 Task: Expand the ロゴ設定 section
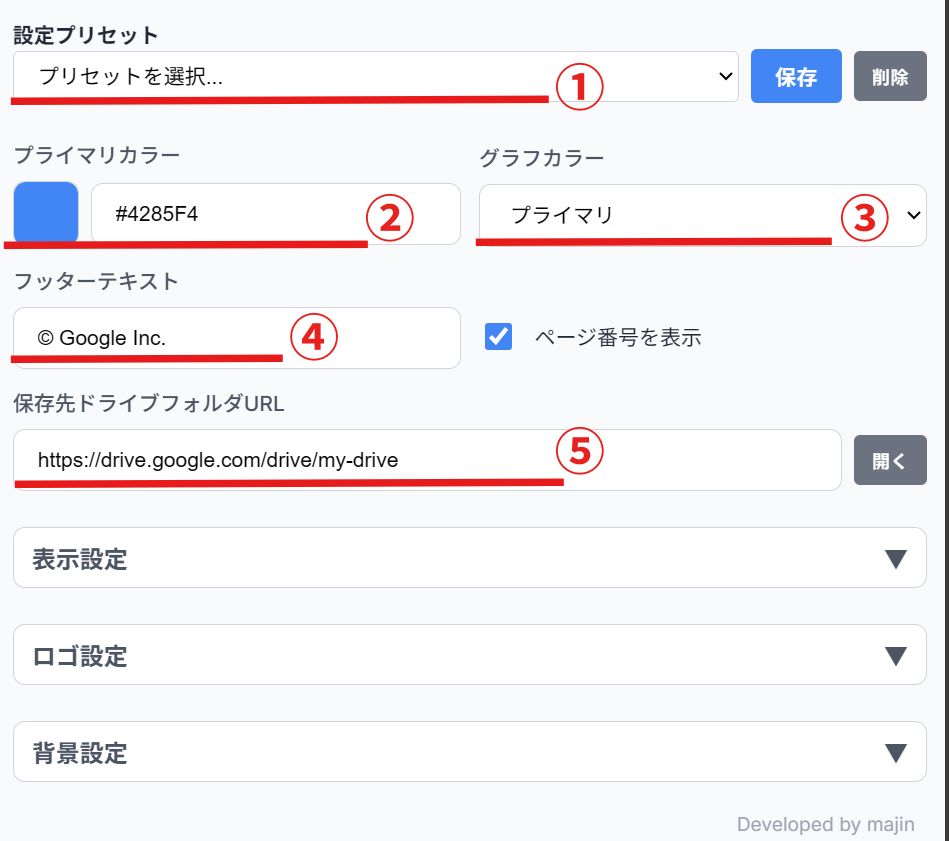click(469, 655)
